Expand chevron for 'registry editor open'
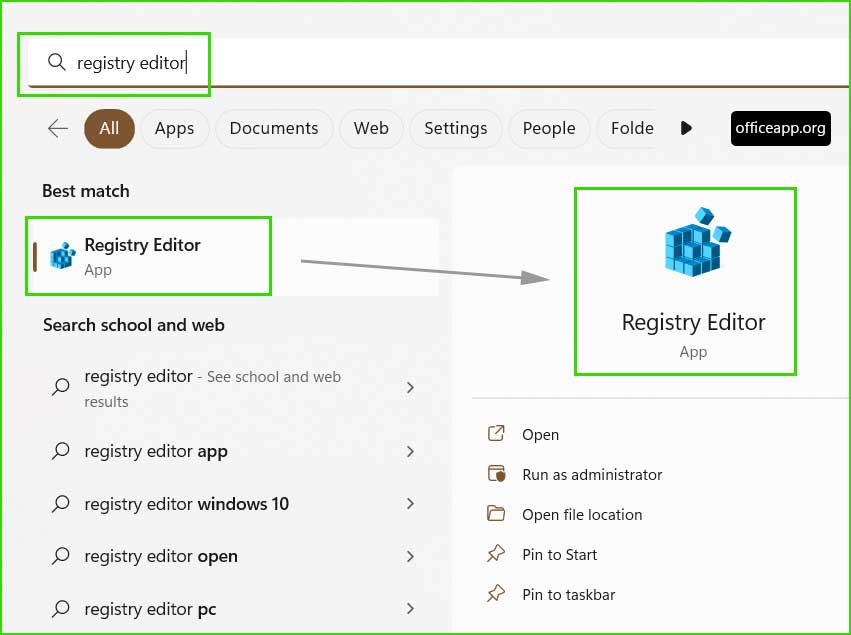 click(410, 556)
